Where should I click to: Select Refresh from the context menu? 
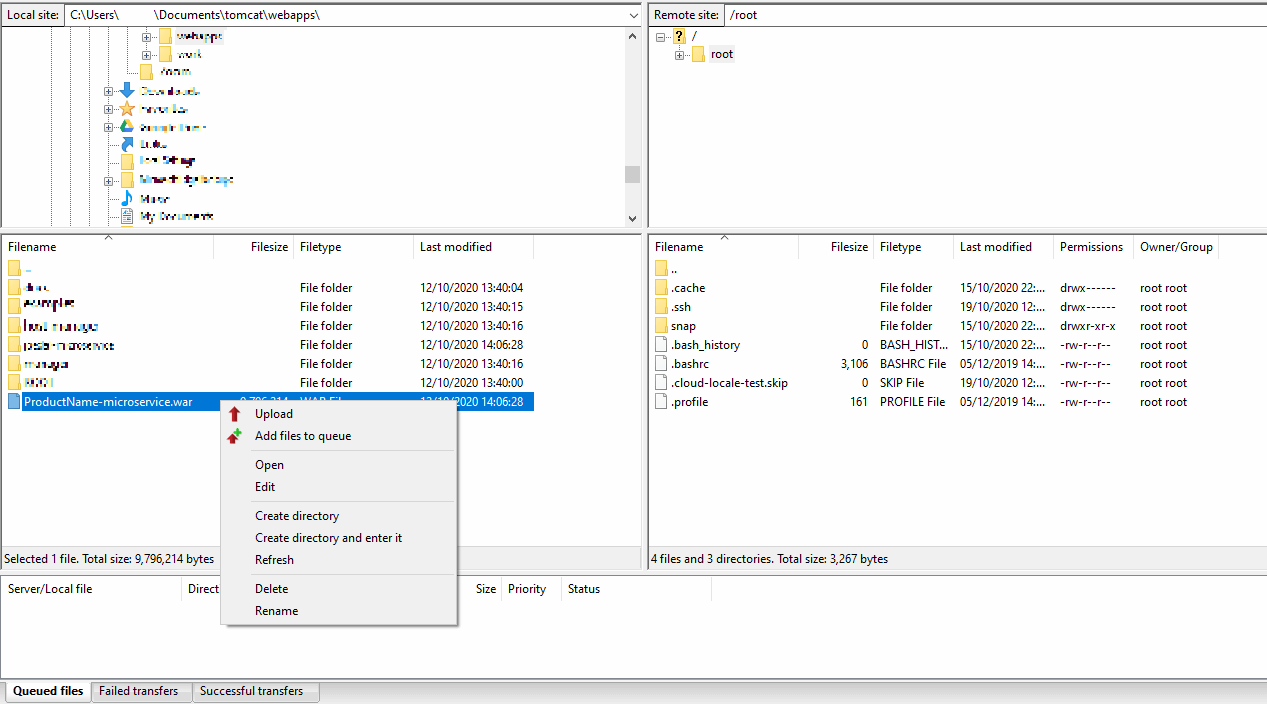273,559
